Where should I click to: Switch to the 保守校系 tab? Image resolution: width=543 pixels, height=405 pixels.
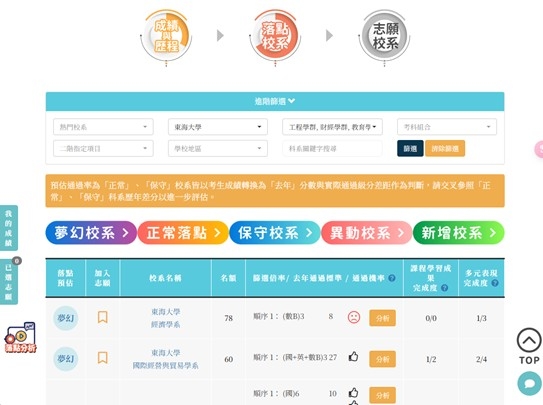click(275, 233)
